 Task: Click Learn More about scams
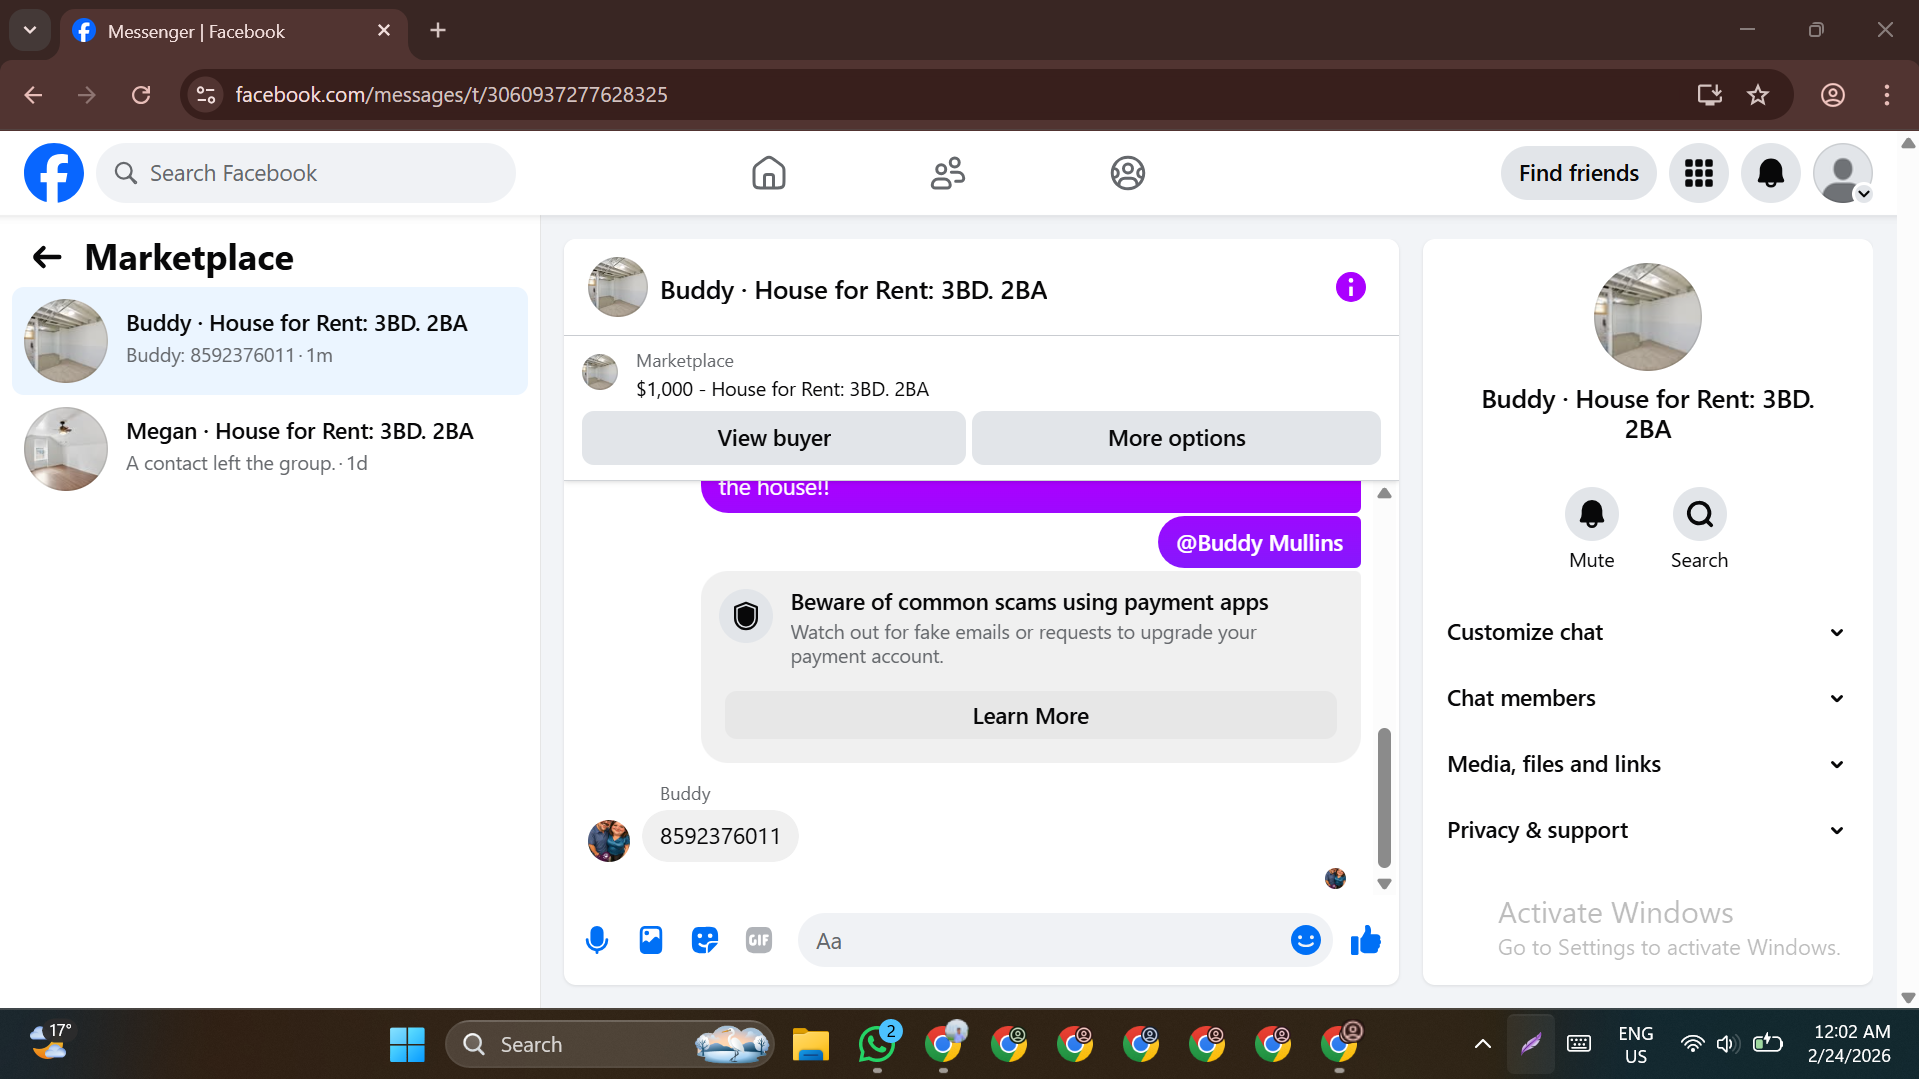1030,716
